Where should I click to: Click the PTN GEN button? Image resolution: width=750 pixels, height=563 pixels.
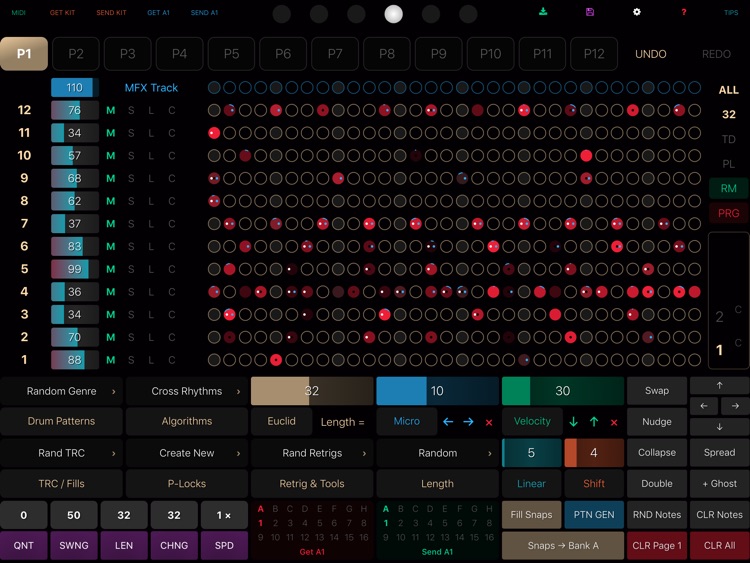click(594, 515)
